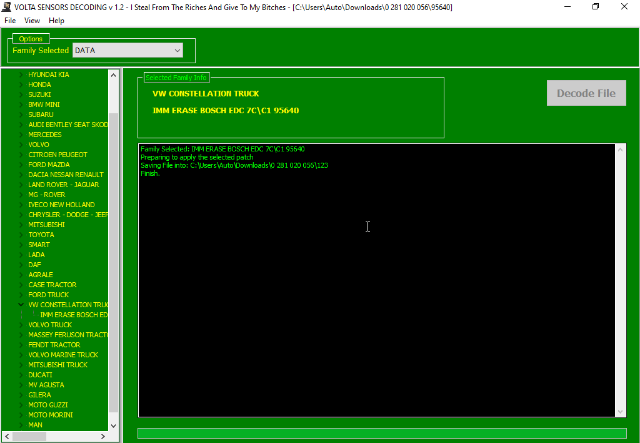640x443 pixels.
Task: Expand the SUBARU tree node
Action: tap(21, 115)
